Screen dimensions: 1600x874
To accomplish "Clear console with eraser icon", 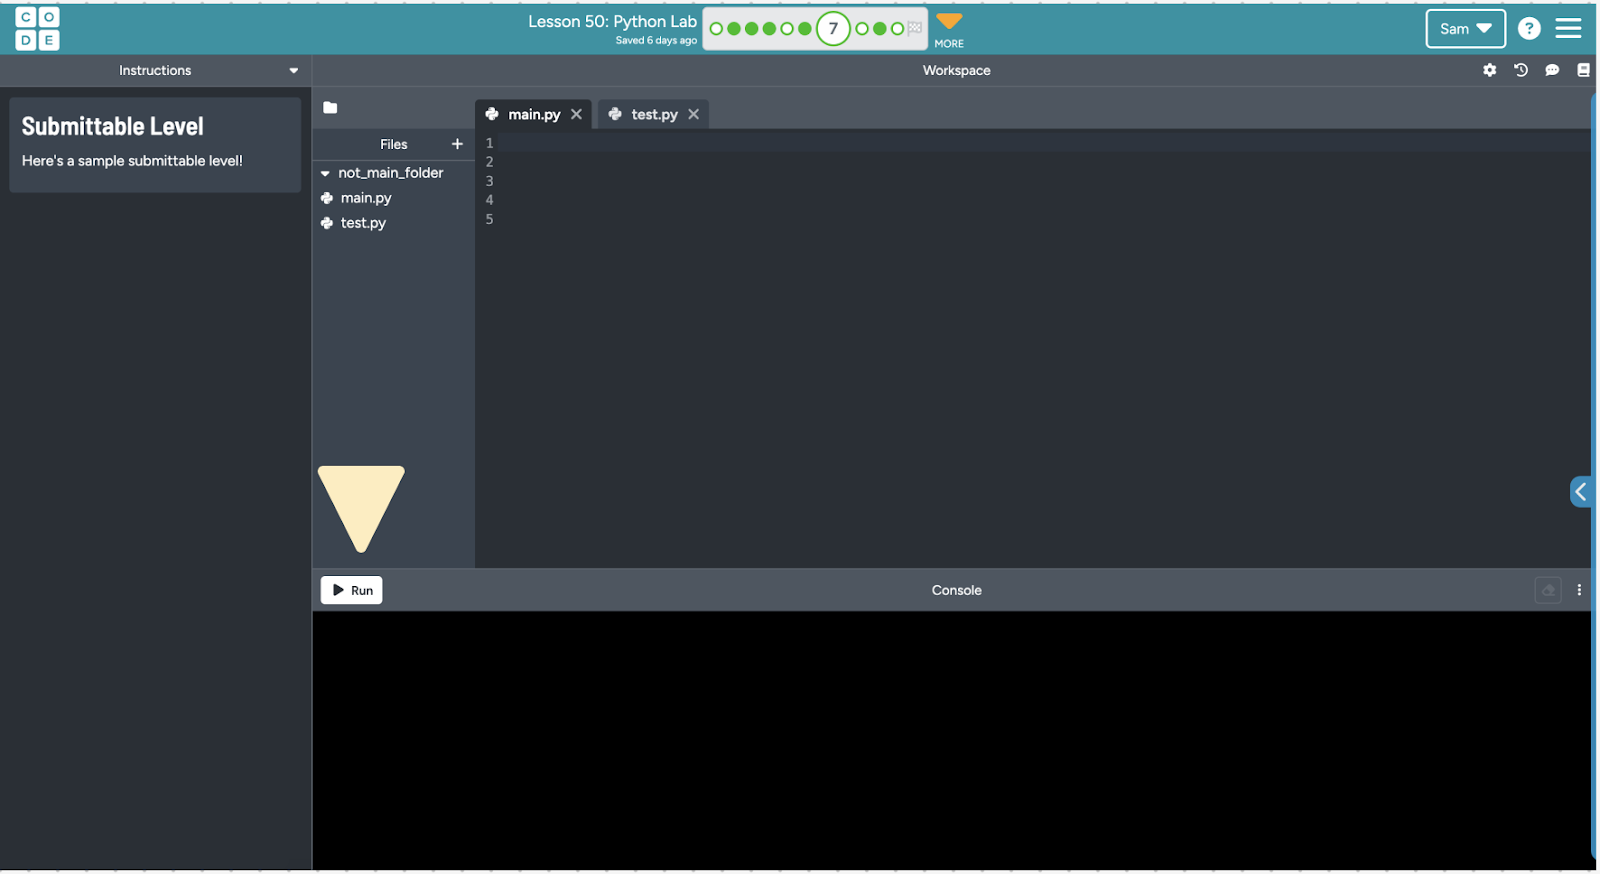I will click(x=1548, y=590).
